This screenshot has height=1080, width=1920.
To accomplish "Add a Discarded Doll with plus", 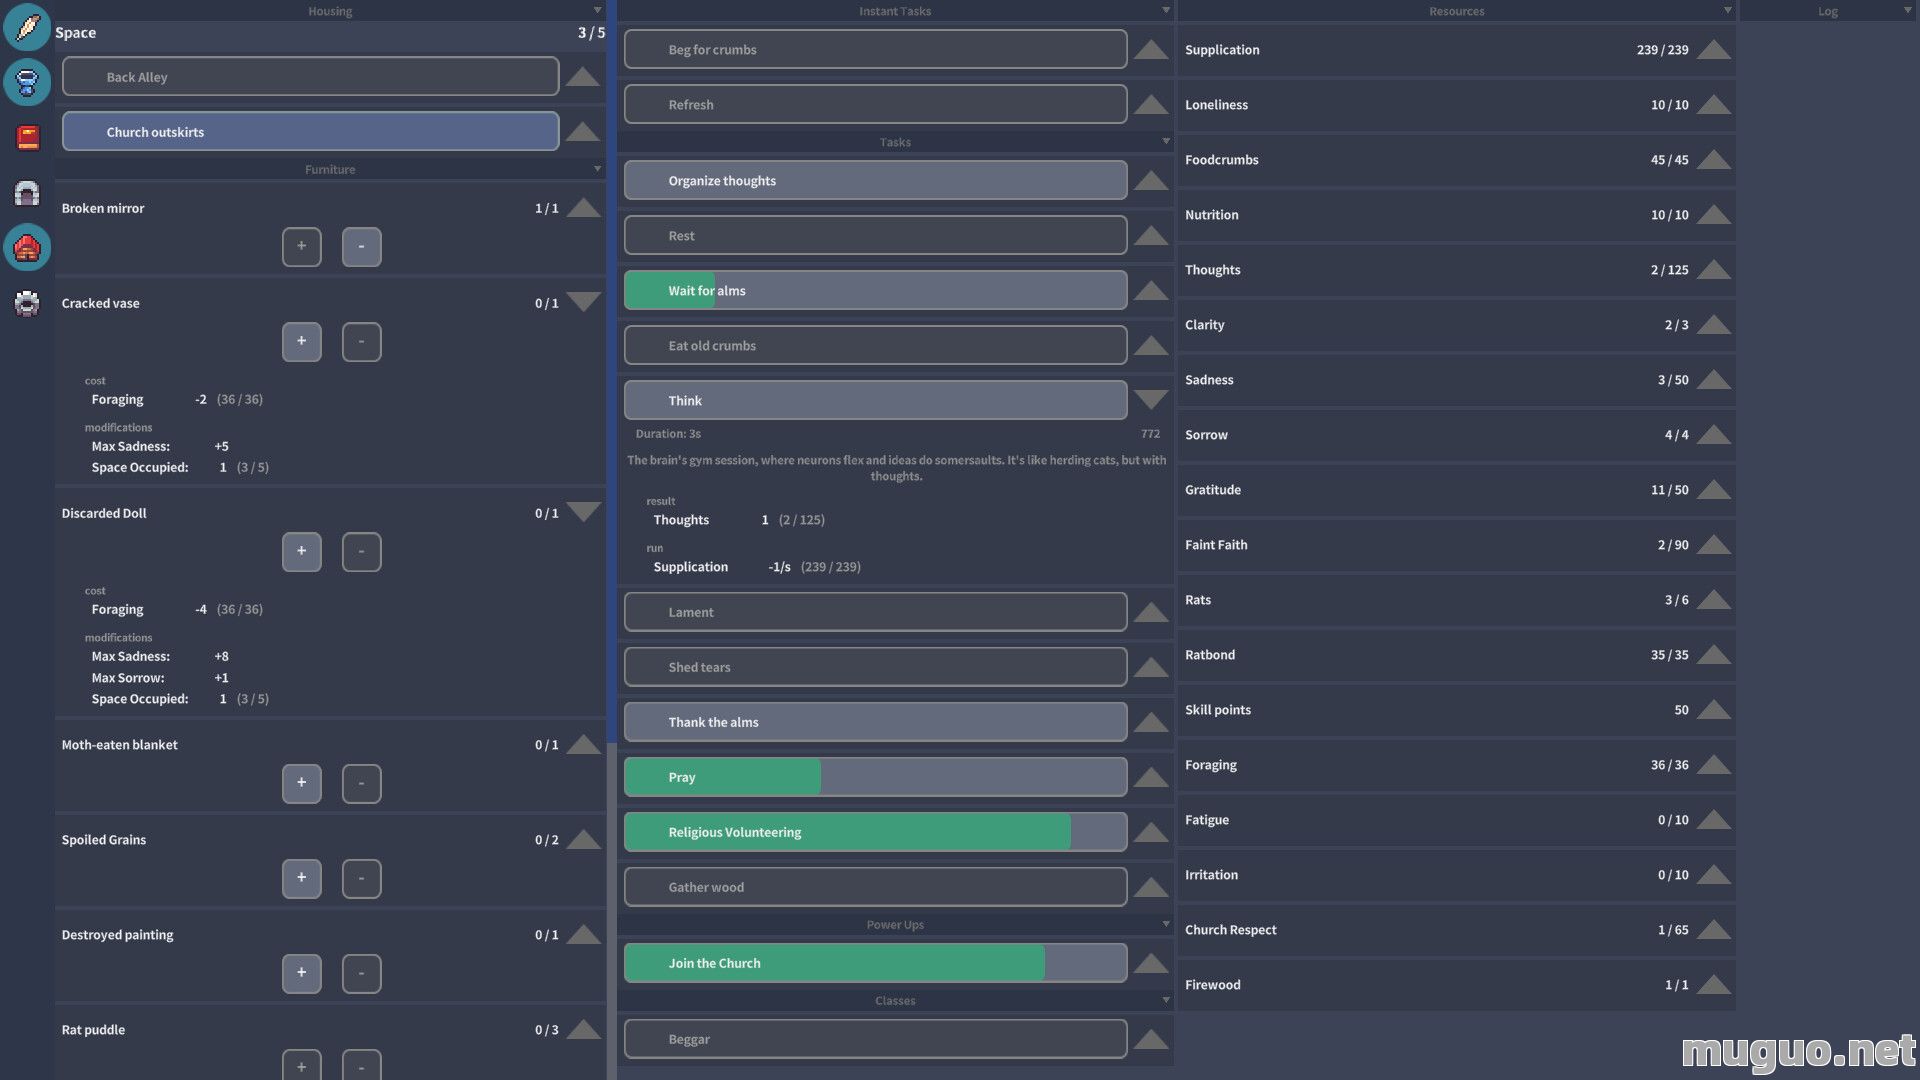I will coord(301,551).
